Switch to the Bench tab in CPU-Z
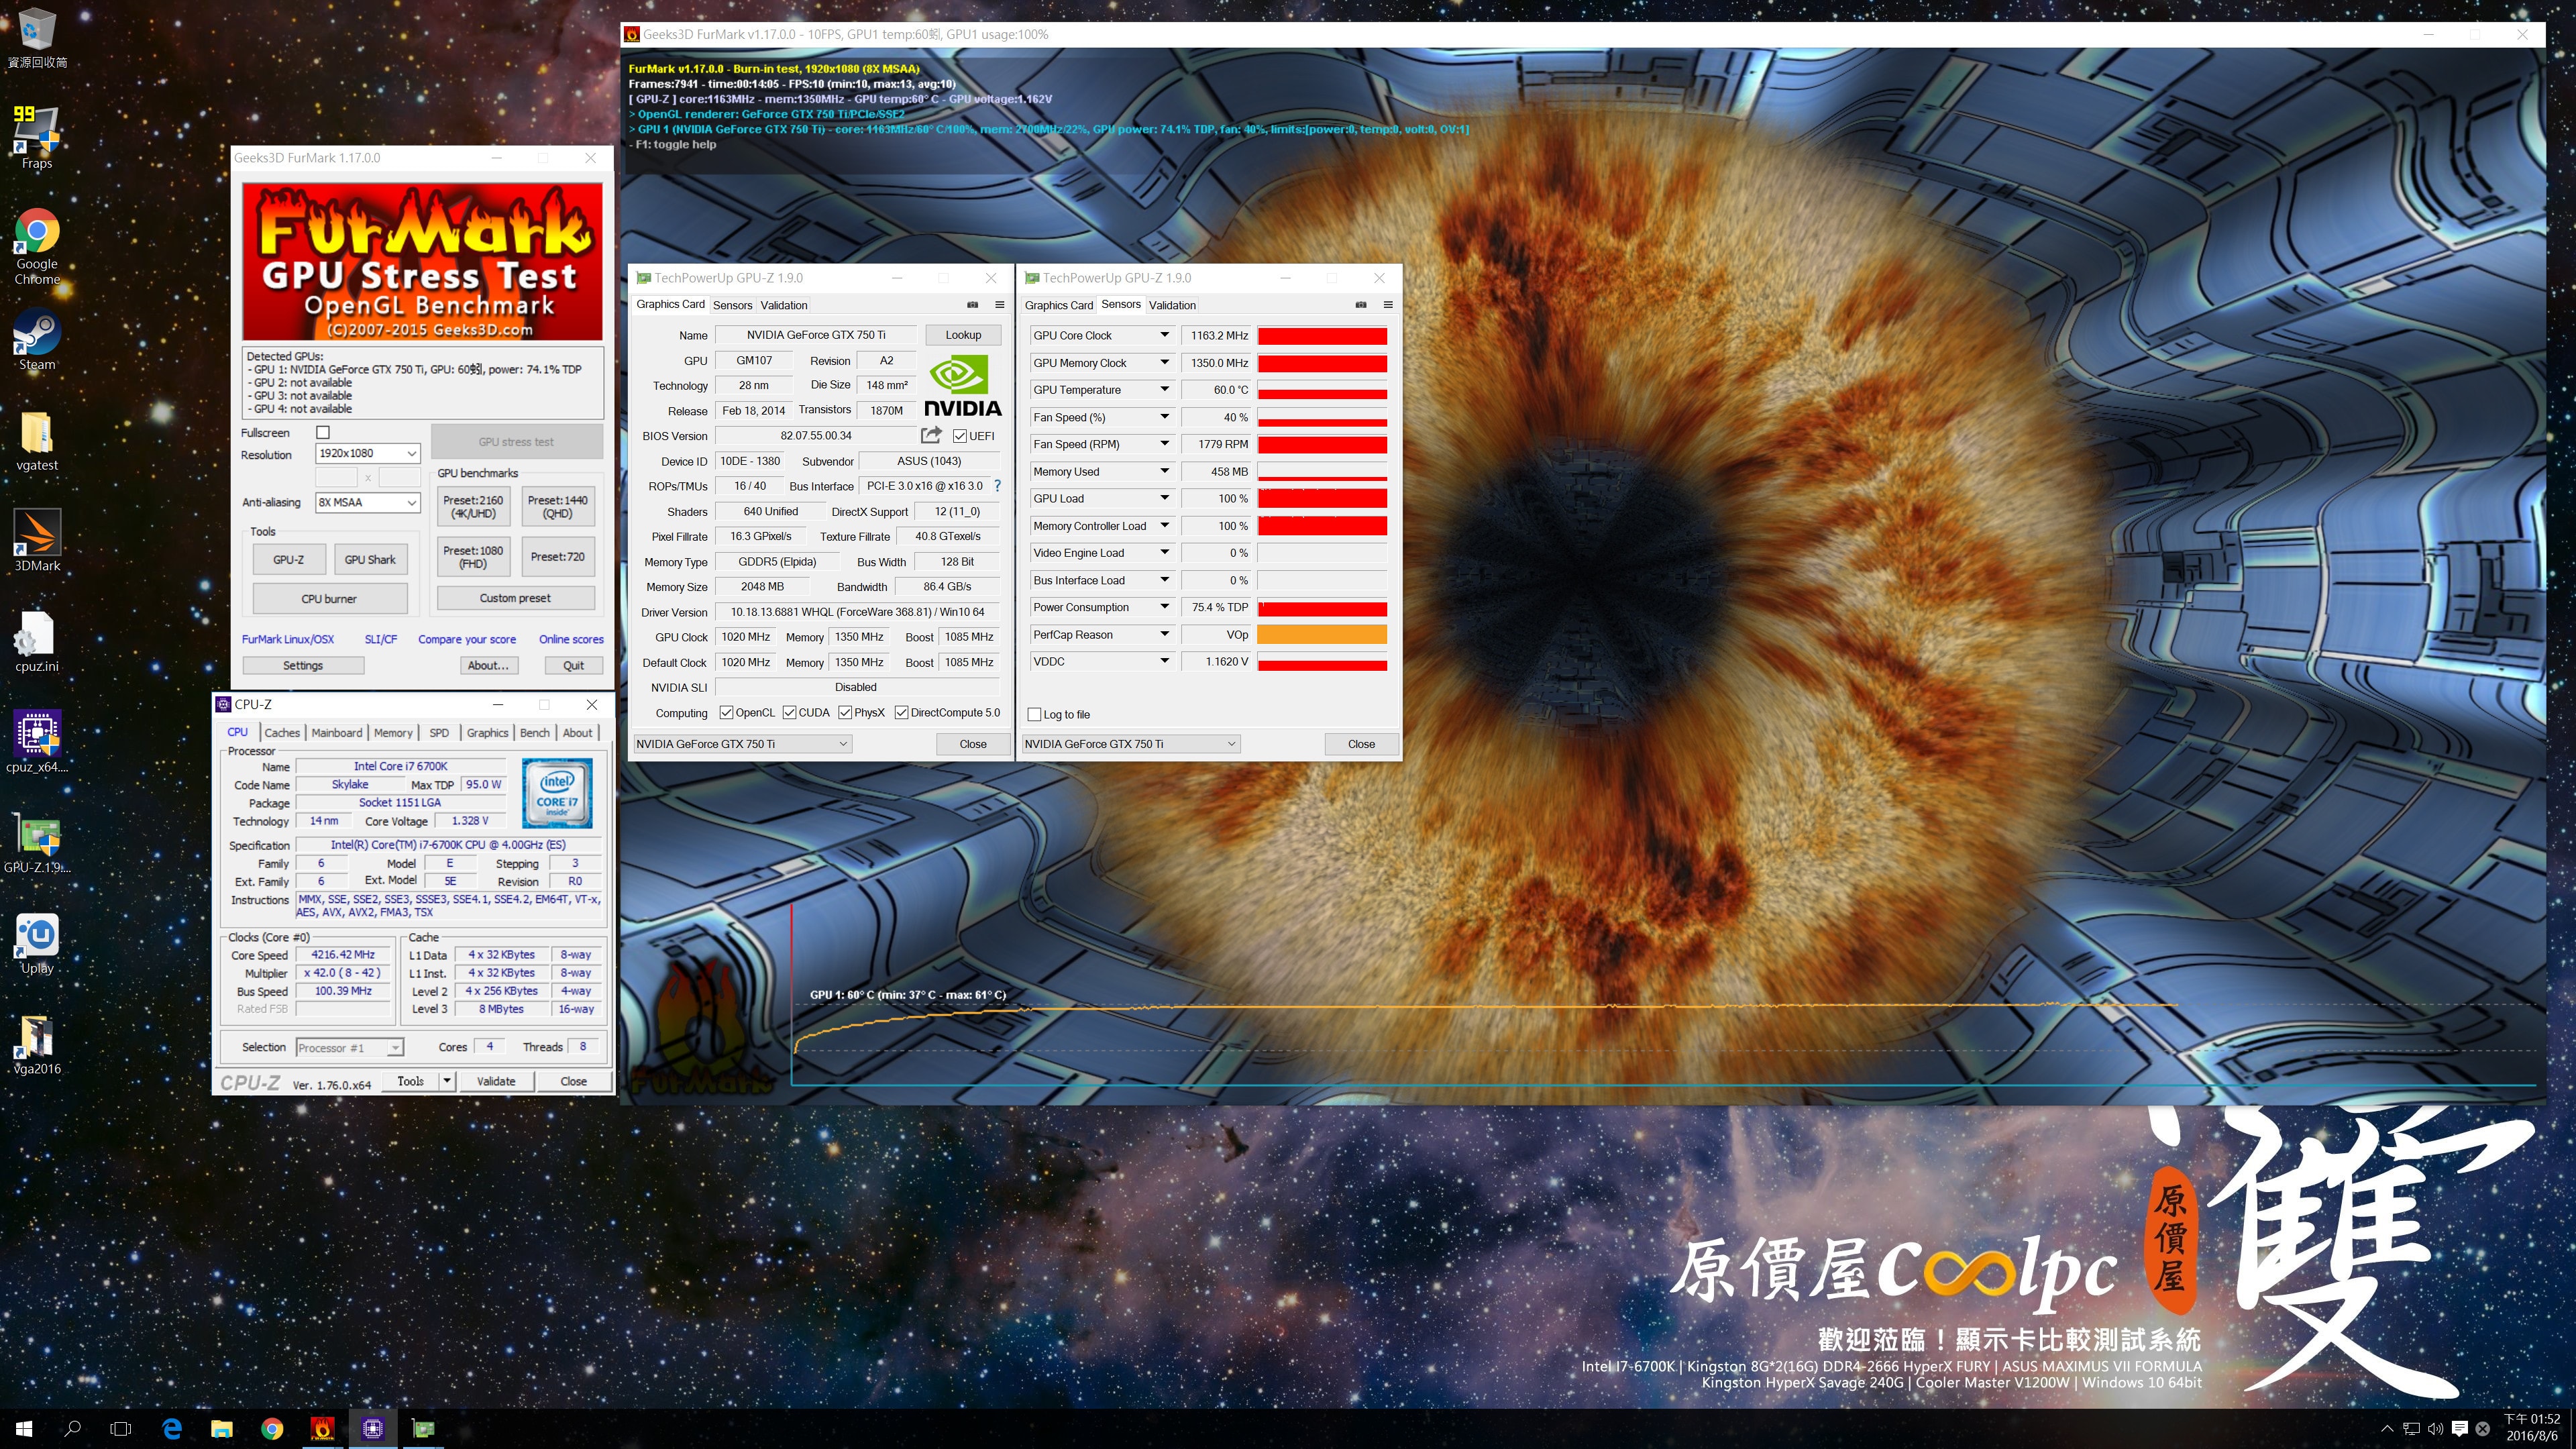The width and height of the screenshot is (2576, 1449). tap(535, 733)
